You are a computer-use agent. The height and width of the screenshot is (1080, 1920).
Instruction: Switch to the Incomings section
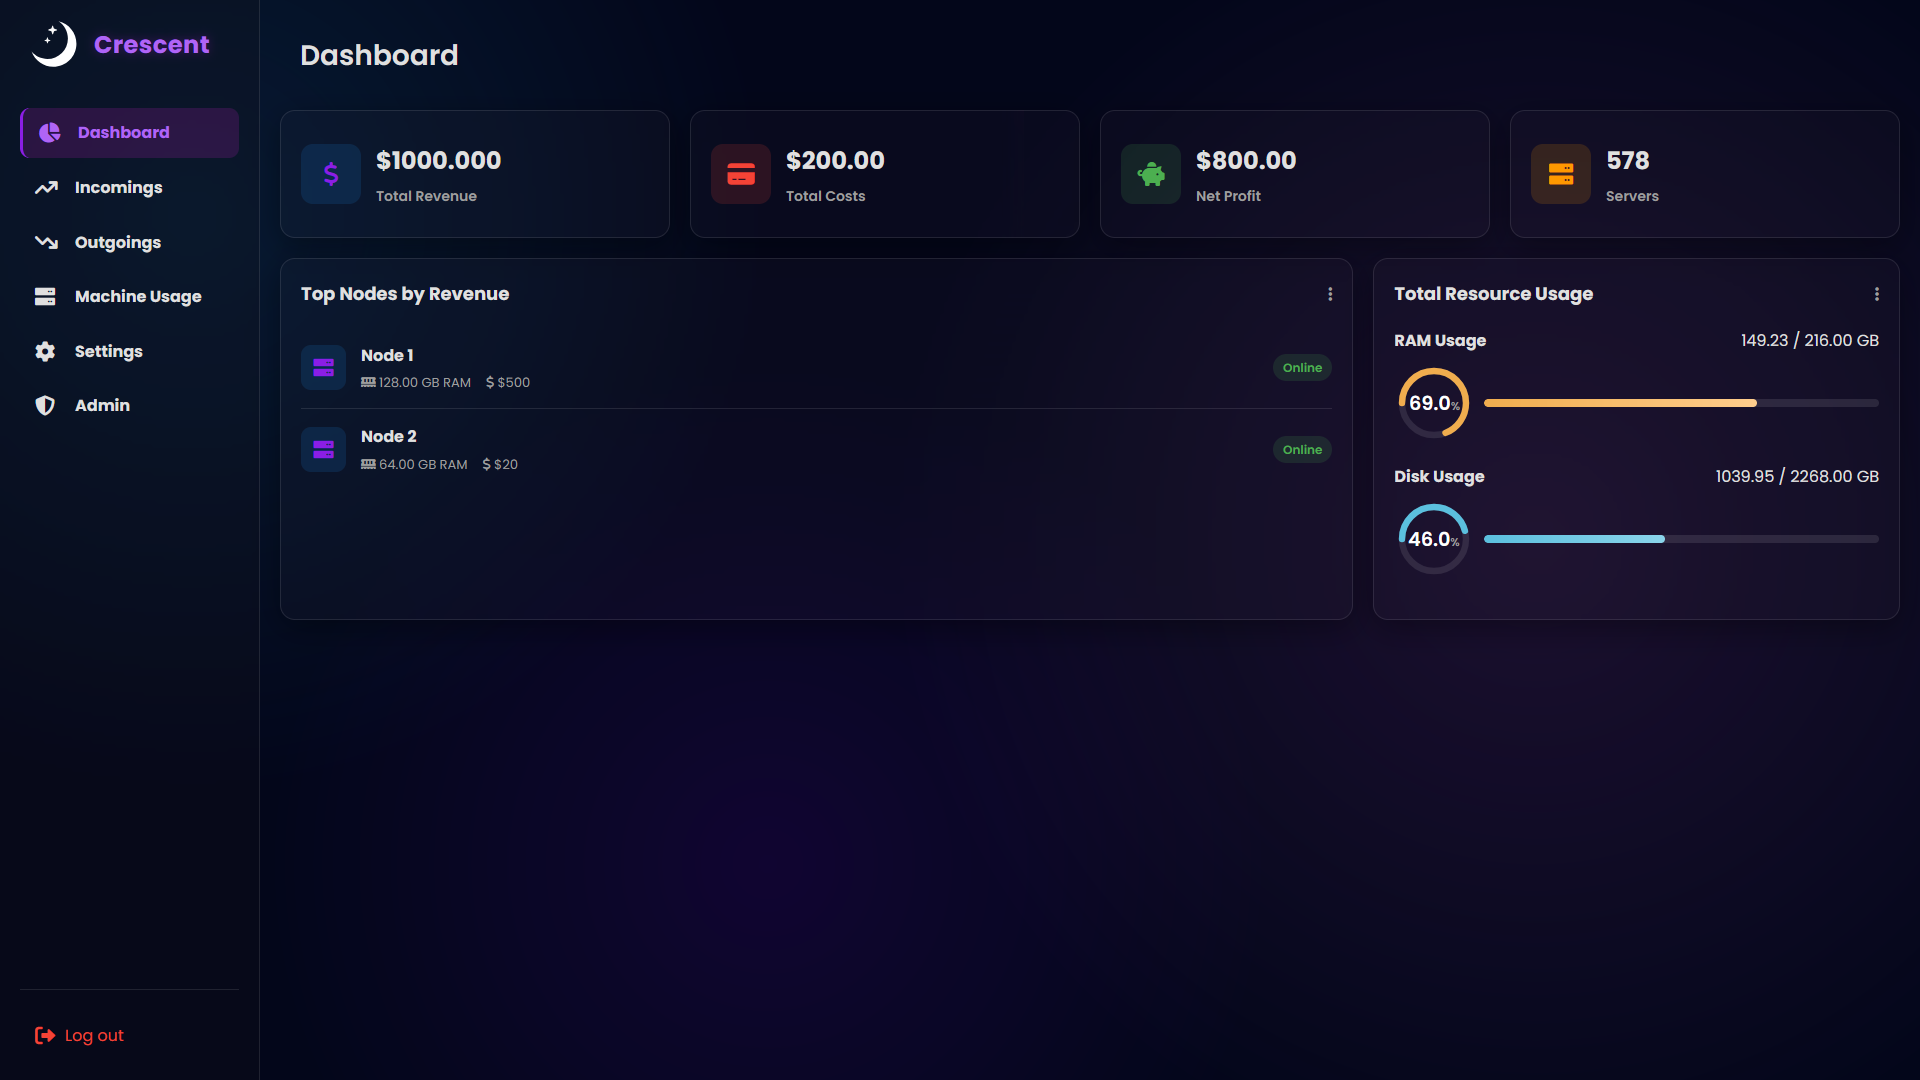pos(118,187)
